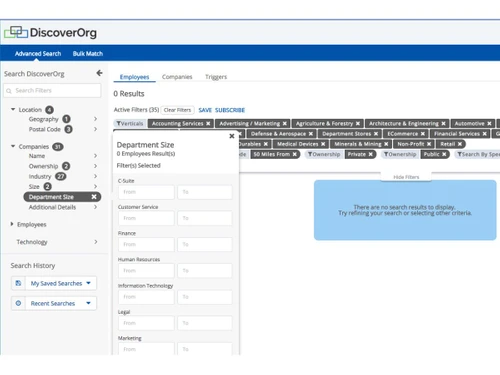Click the Information Technology To field
Image resolution: width=500 pixels, height=375 pixels.
tap(205, 297)
